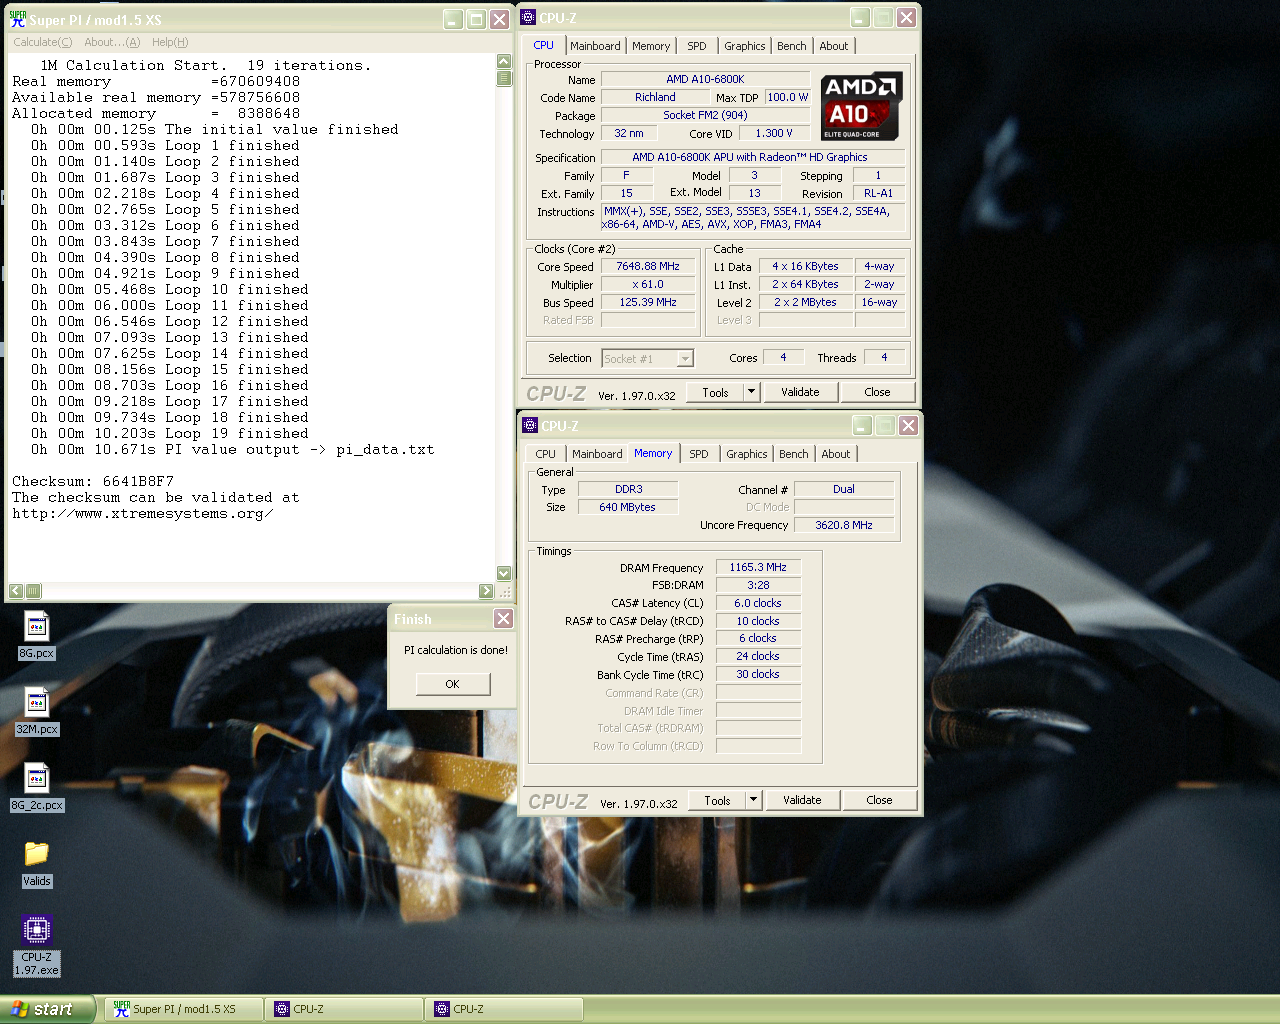The image size is (1280, 1024).
Task: Click the lower CPU-Z window title icon
Action: pos(531,425)
